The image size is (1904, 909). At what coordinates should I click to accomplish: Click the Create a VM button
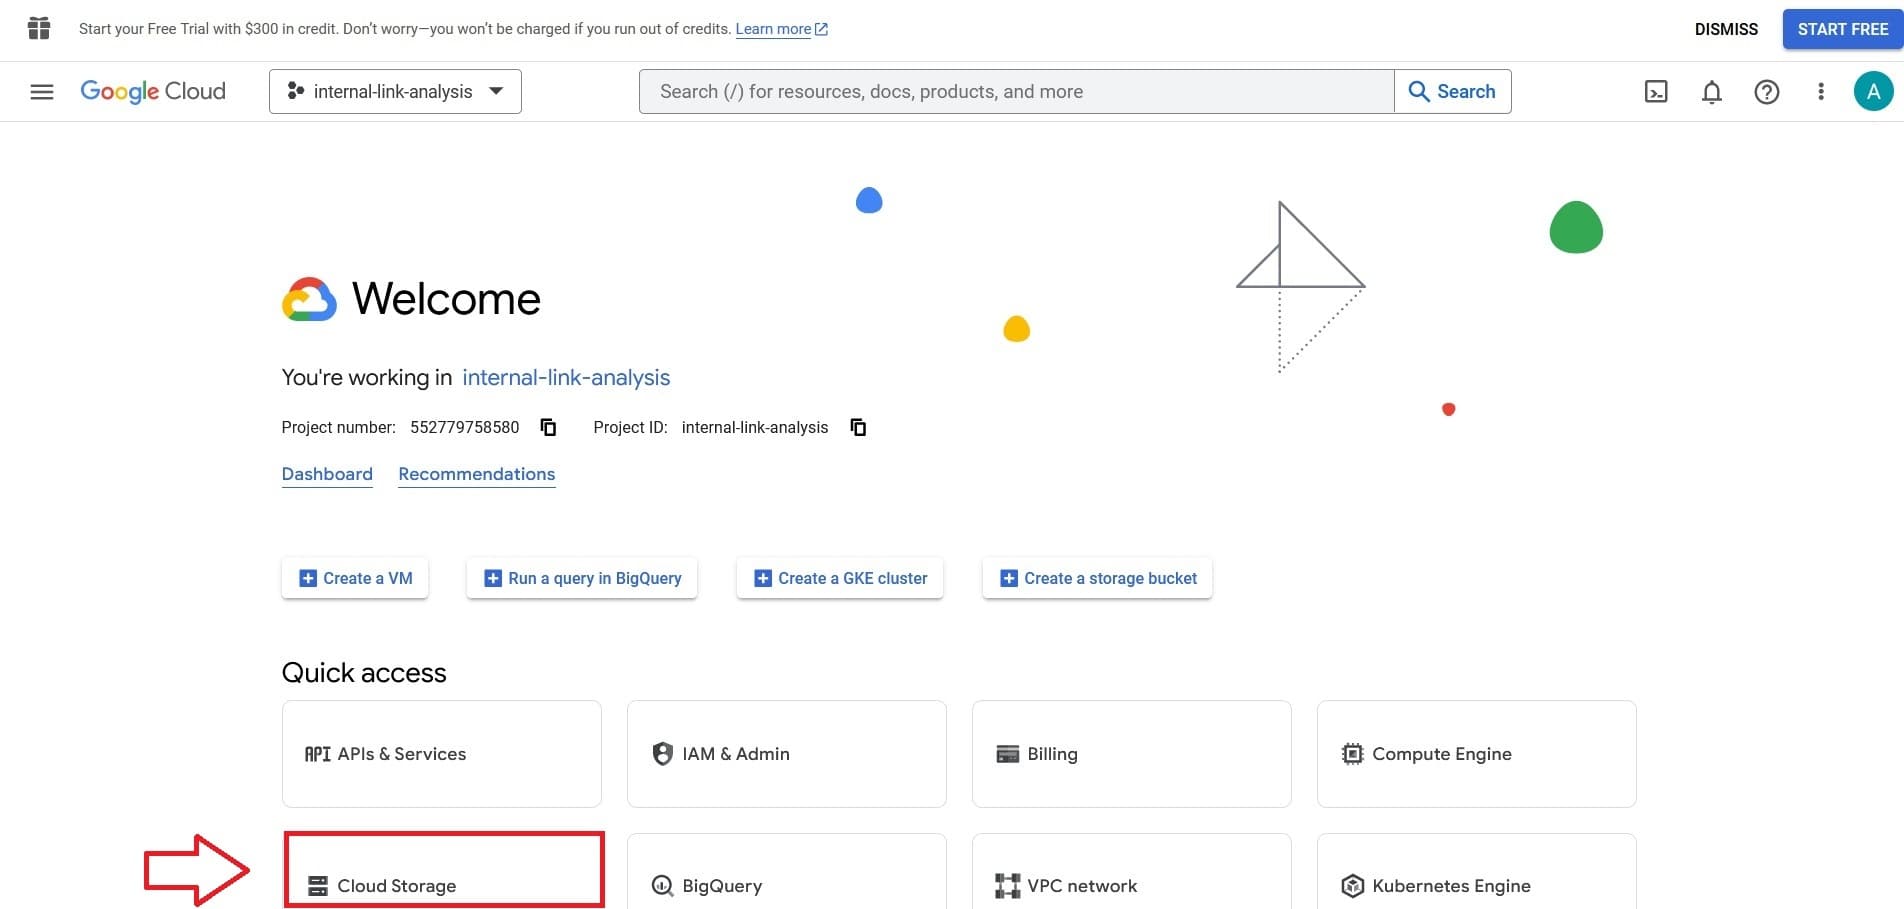(x=355, y=578)
